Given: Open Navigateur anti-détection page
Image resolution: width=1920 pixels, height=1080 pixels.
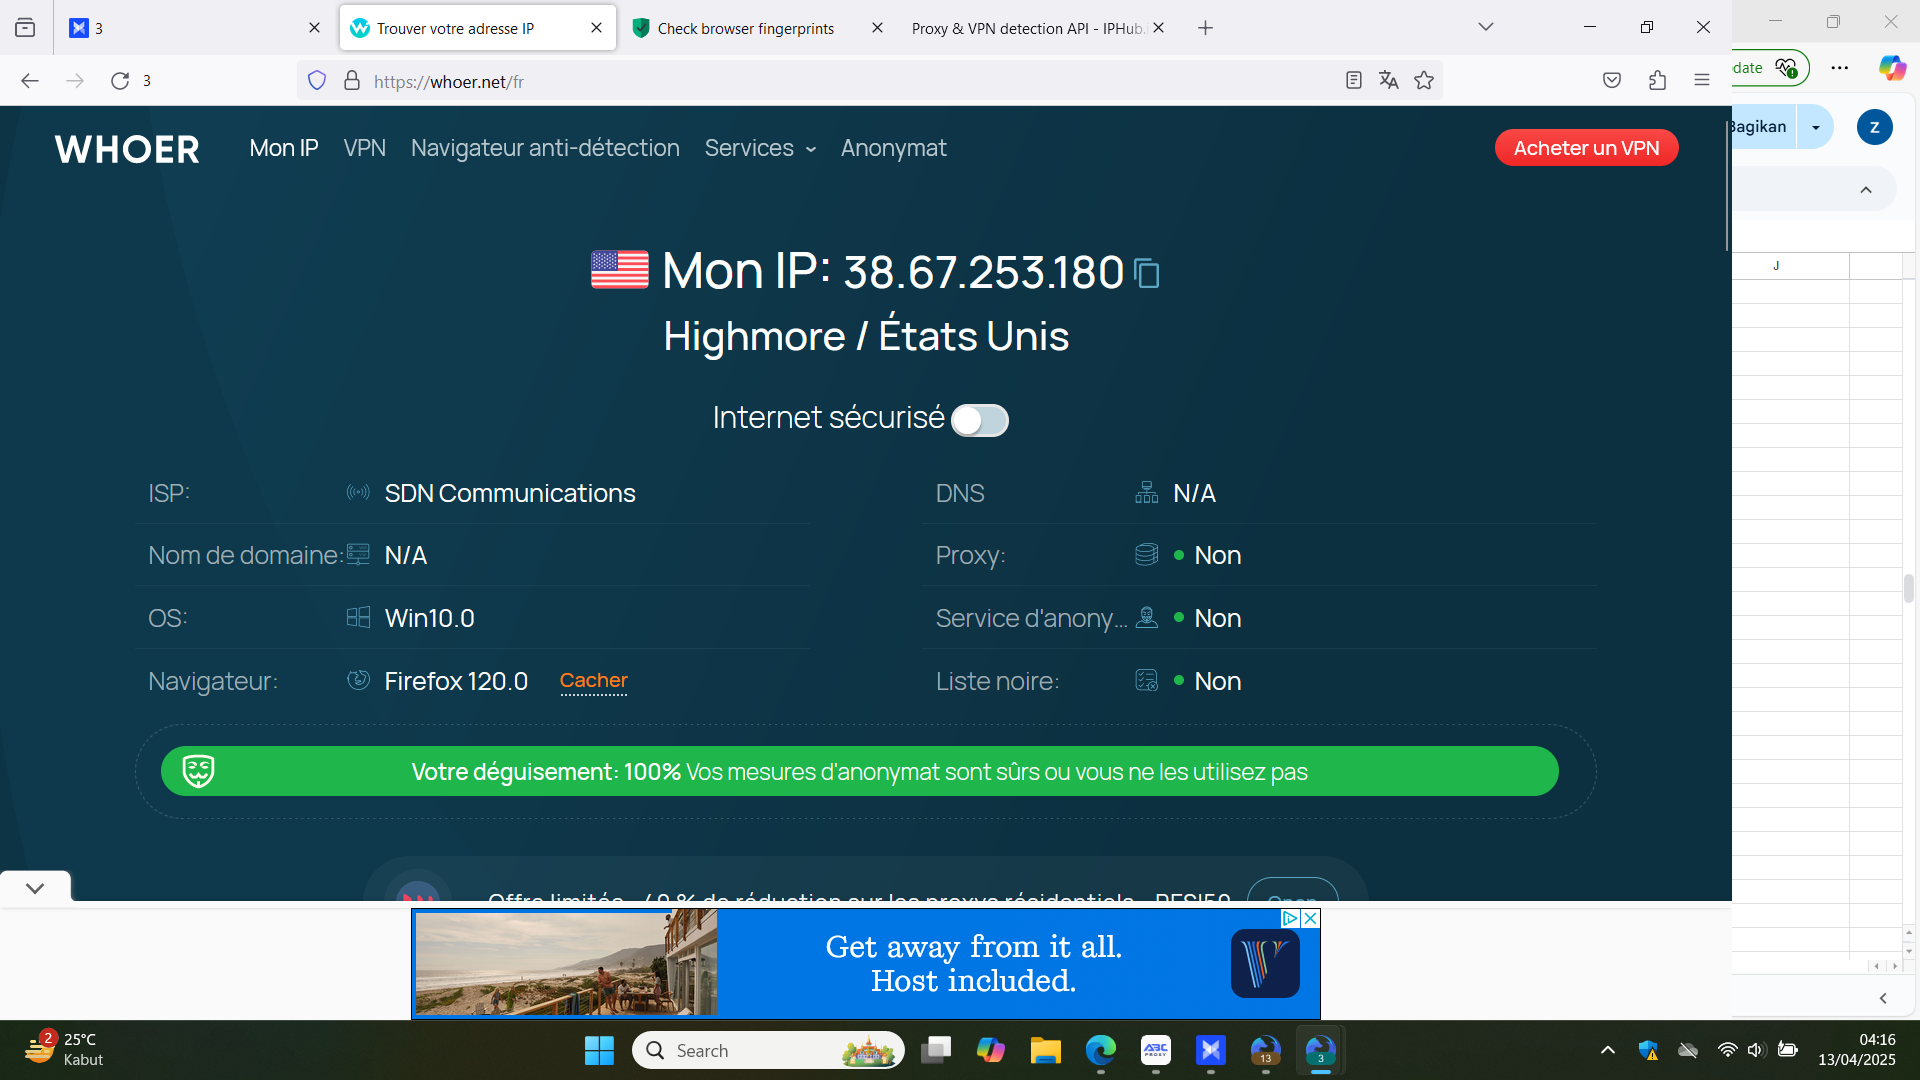Looking at the screenshot, I should click(x=545, y=148).
